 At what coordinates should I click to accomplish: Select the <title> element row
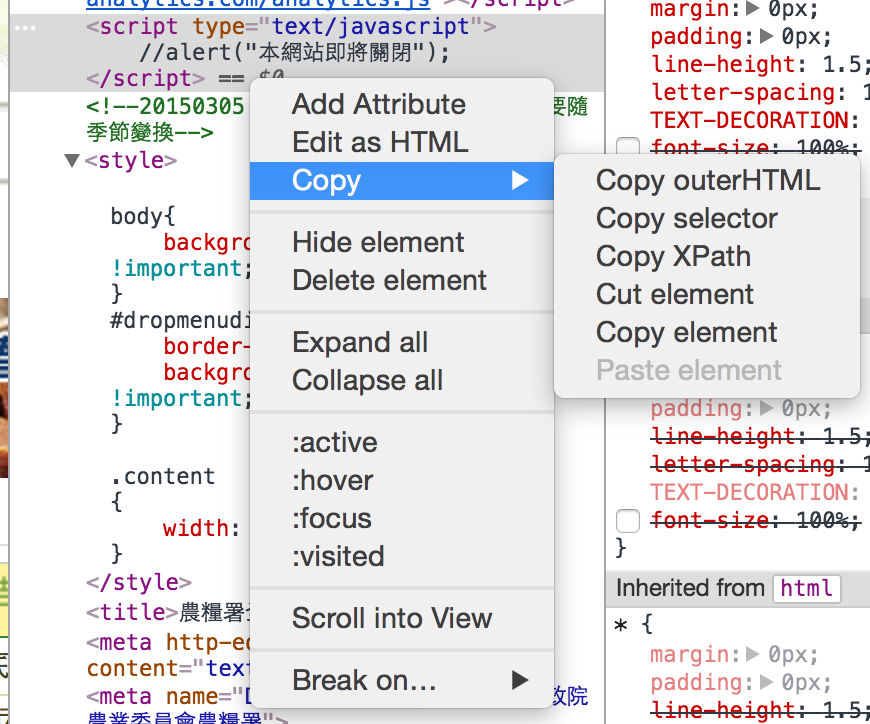(168, 612)
